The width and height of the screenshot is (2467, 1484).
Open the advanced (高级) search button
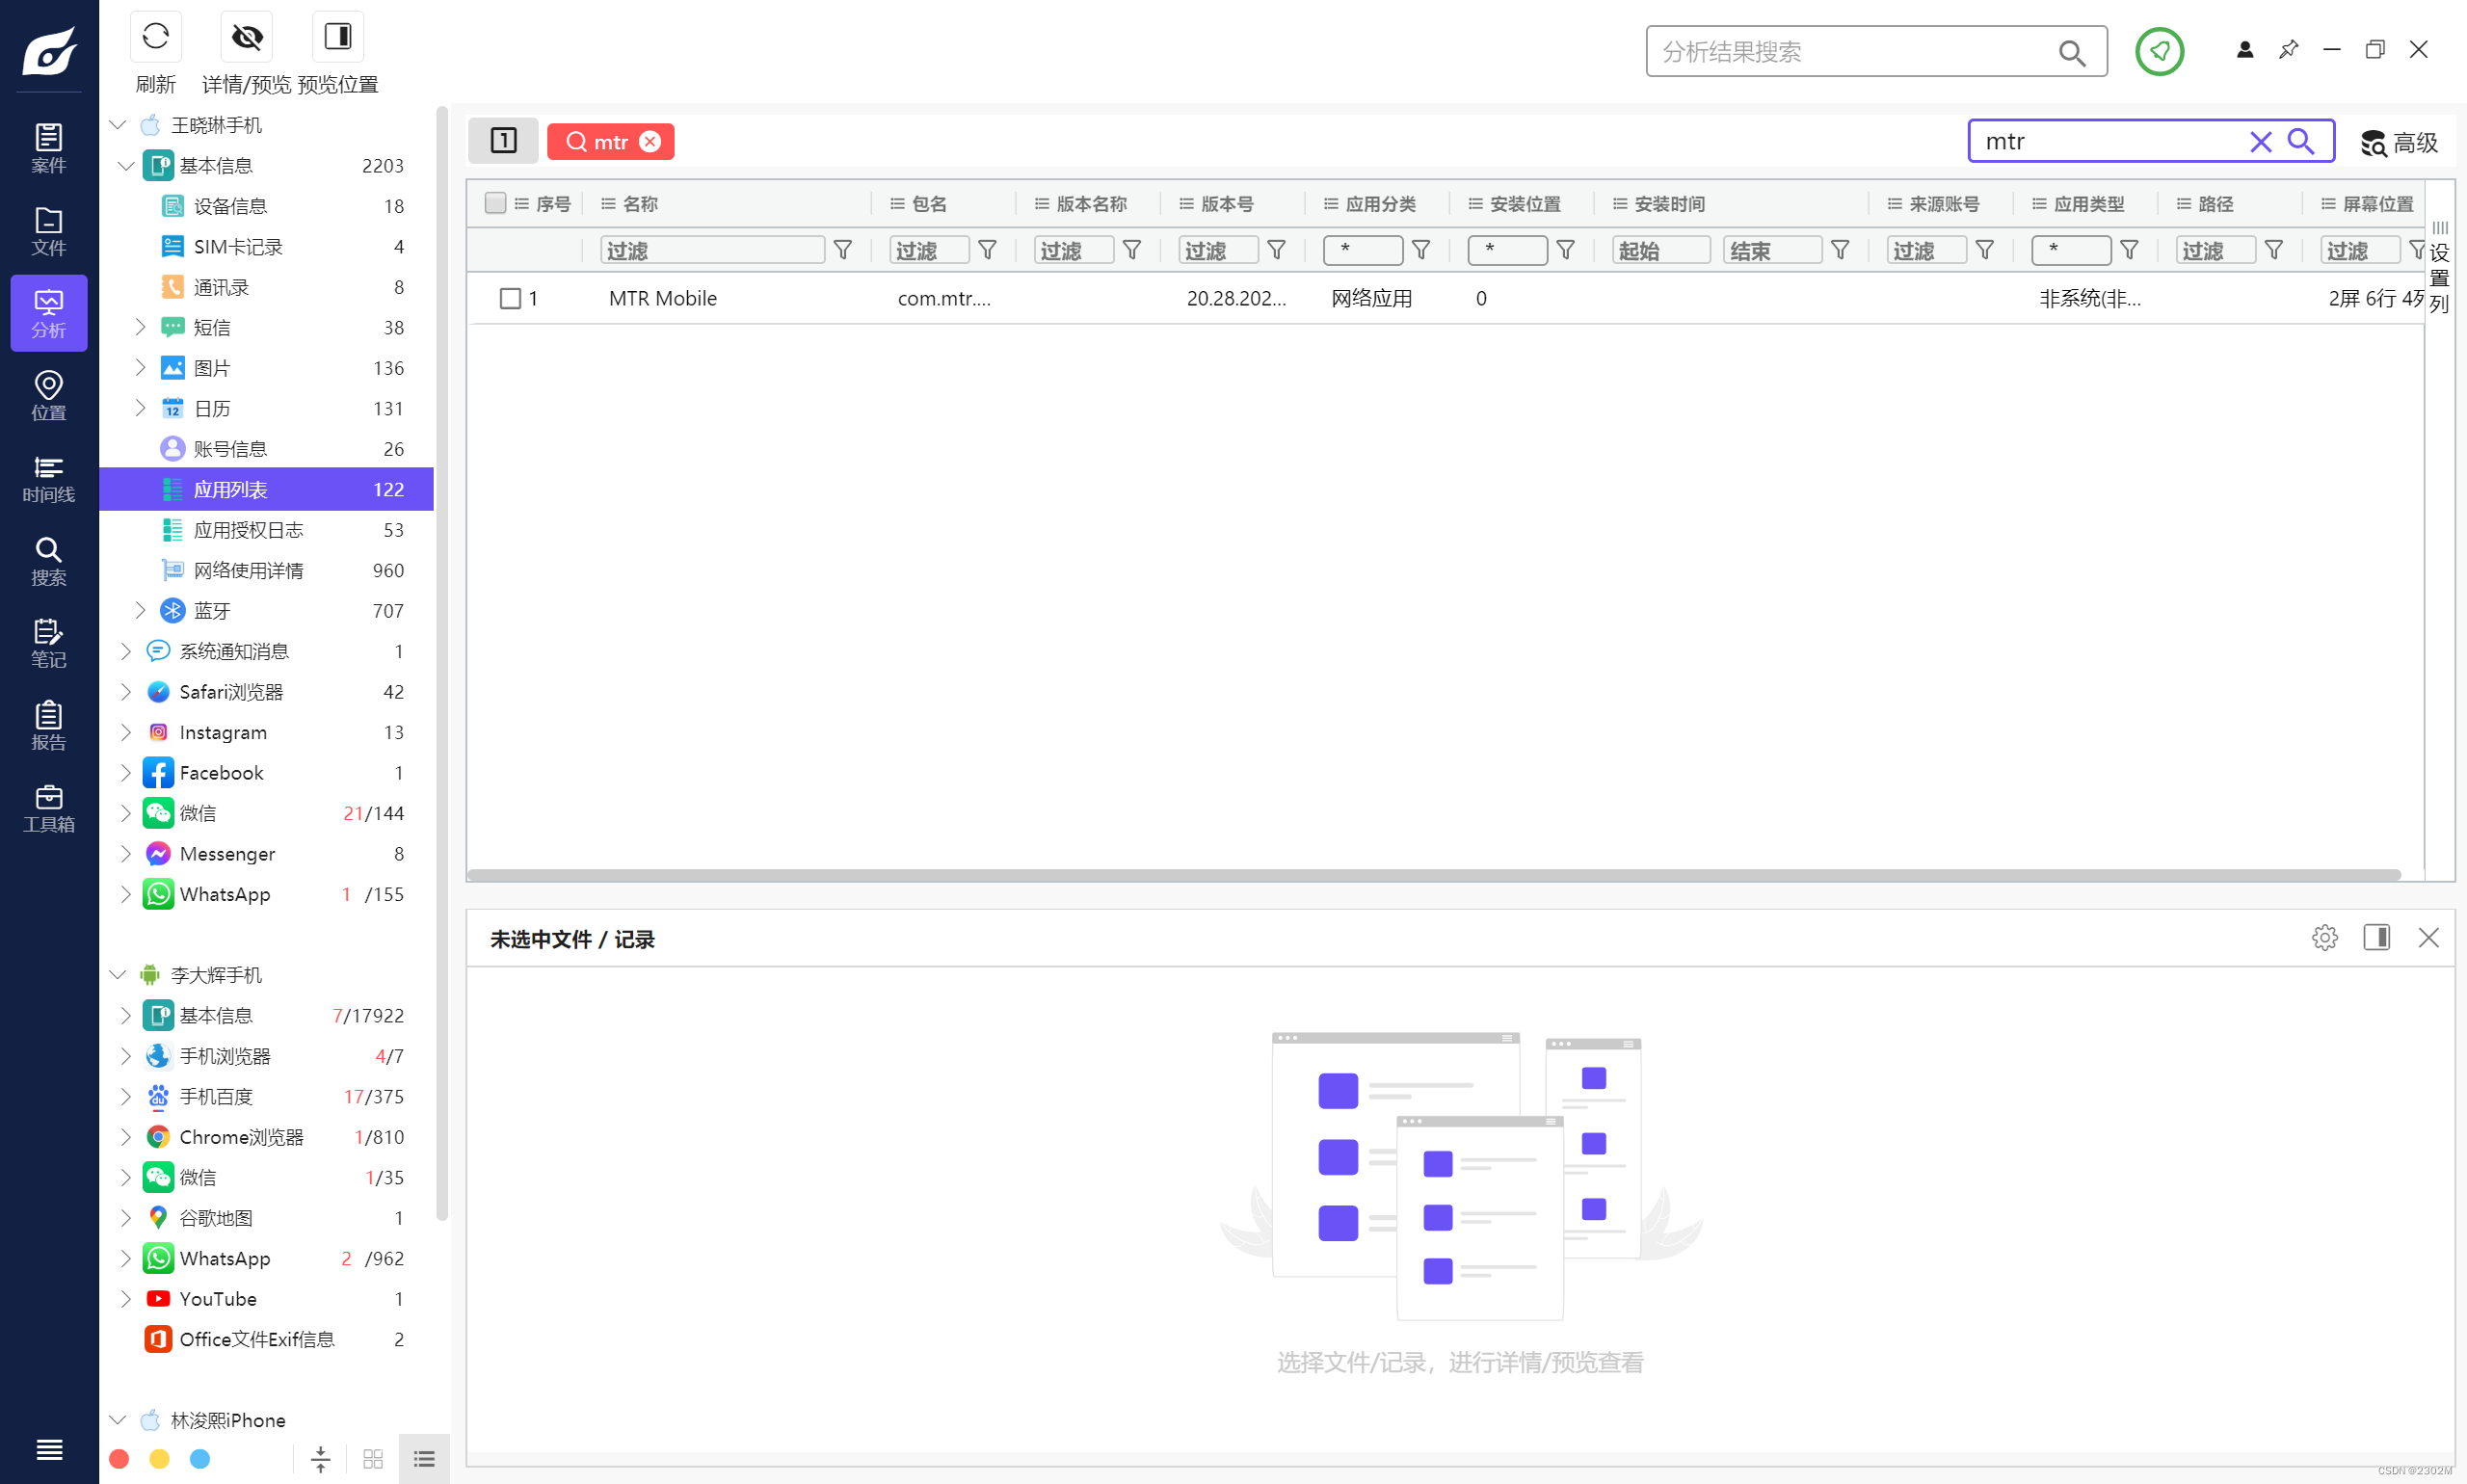coord(2400,142)
